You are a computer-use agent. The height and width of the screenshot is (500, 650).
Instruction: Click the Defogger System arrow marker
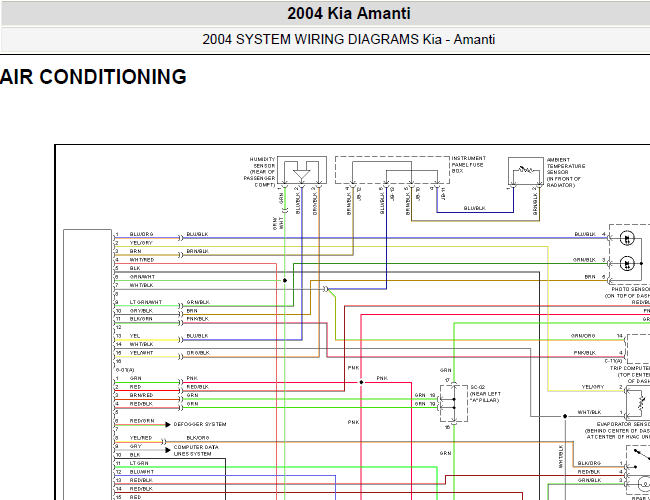pyautogui.click(x=168, y=425)
